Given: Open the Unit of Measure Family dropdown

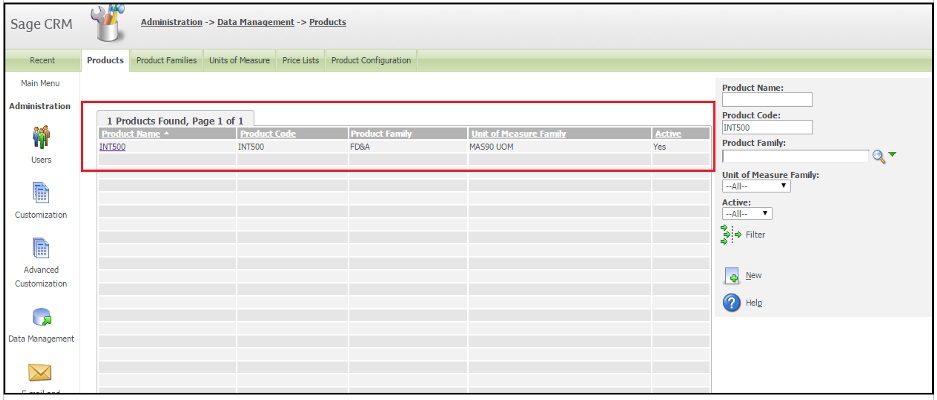Looking at the screenshot, I should 756,186.
